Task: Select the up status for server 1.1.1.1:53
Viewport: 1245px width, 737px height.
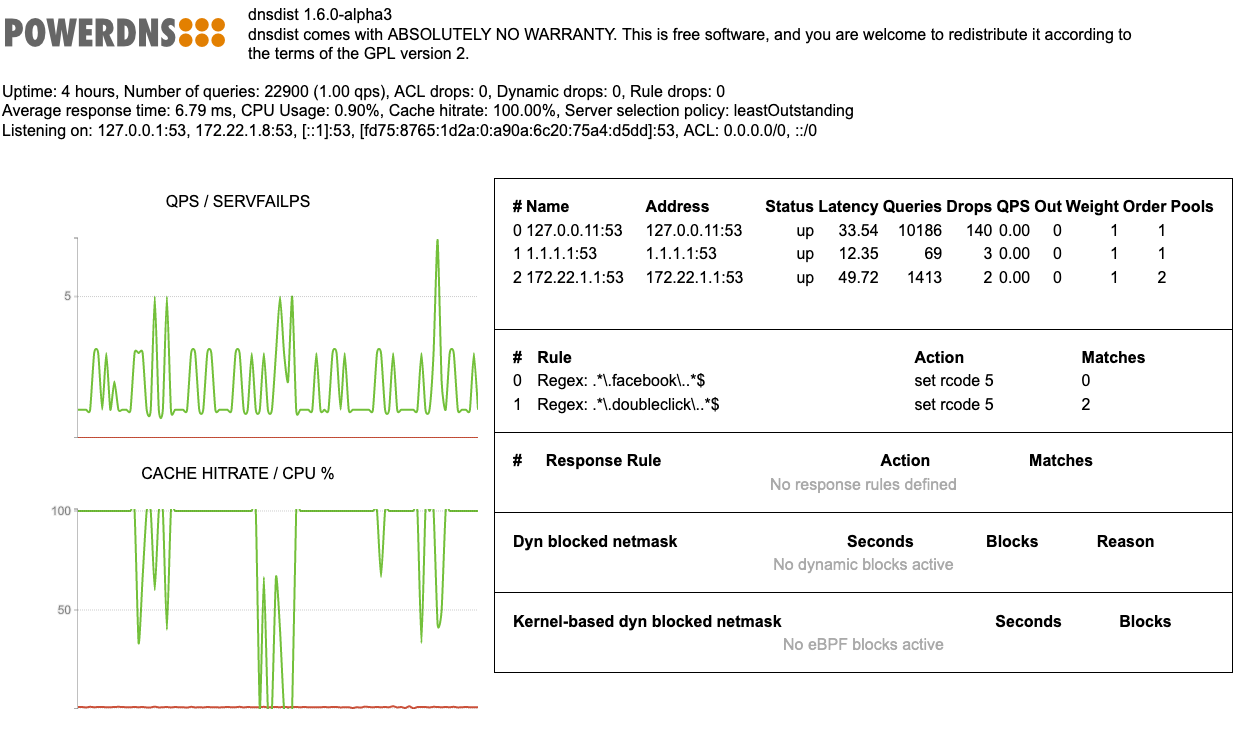Action: (804, 254)
